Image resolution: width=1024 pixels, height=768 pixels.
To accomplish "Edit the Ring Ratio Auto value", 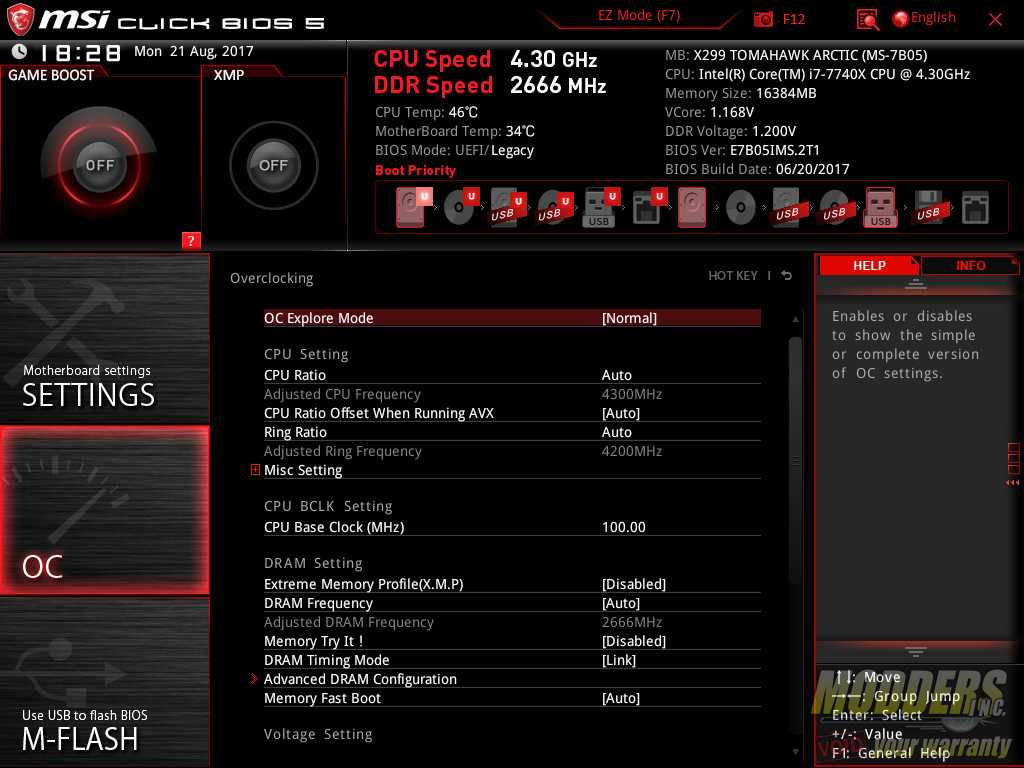I will tap(616, 432).
